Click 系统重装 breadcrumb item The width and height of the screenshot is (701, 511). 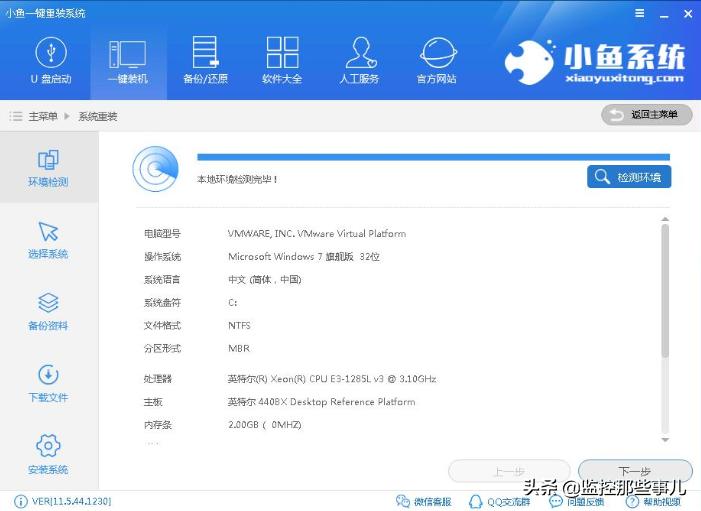click(98, 117)
